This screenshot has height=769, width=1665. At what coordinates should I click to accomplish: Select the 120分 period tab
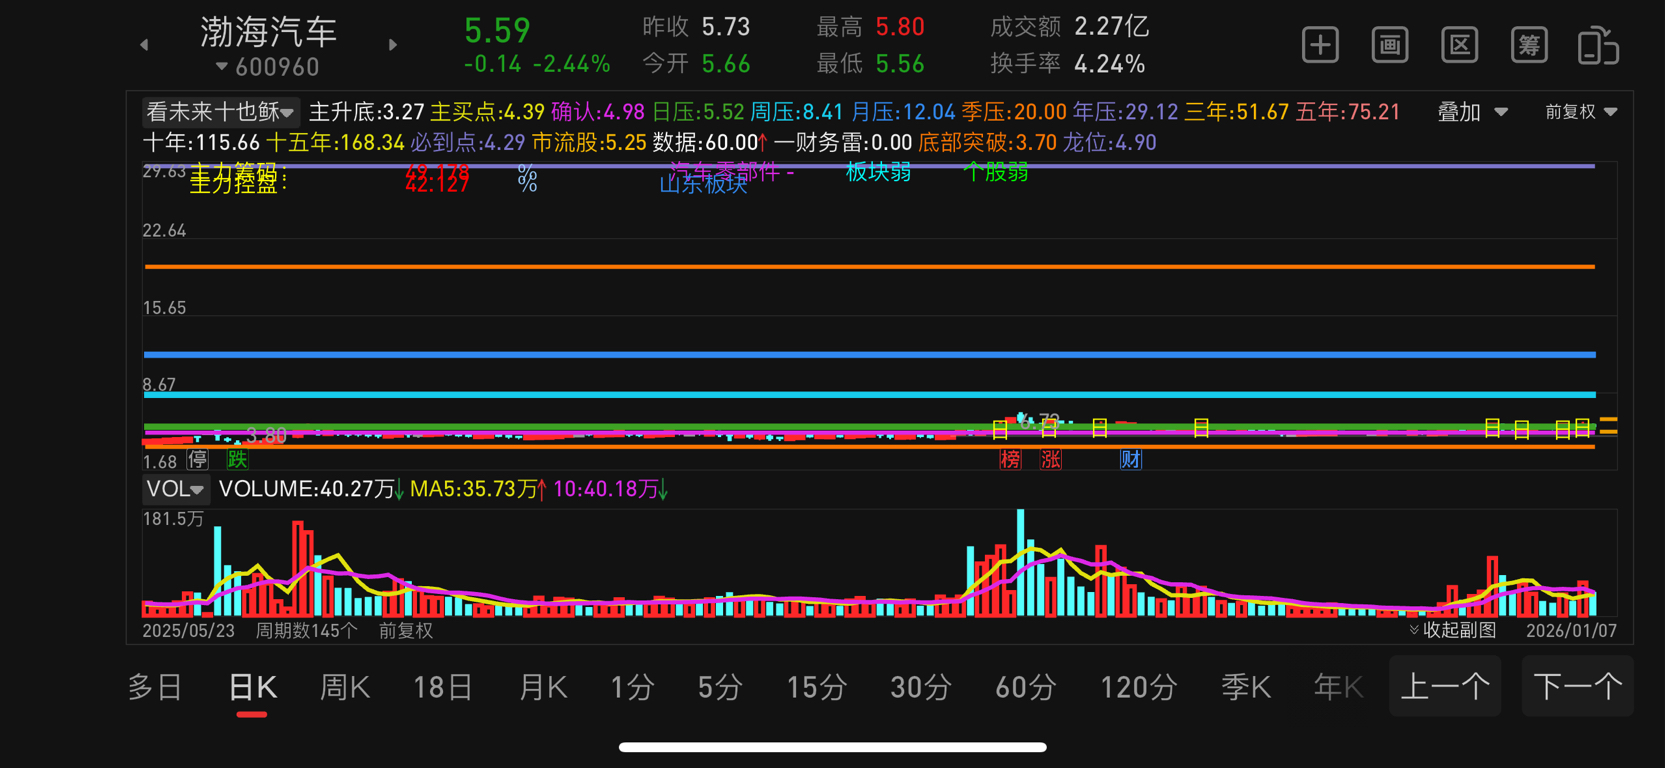click(1138, 687)
